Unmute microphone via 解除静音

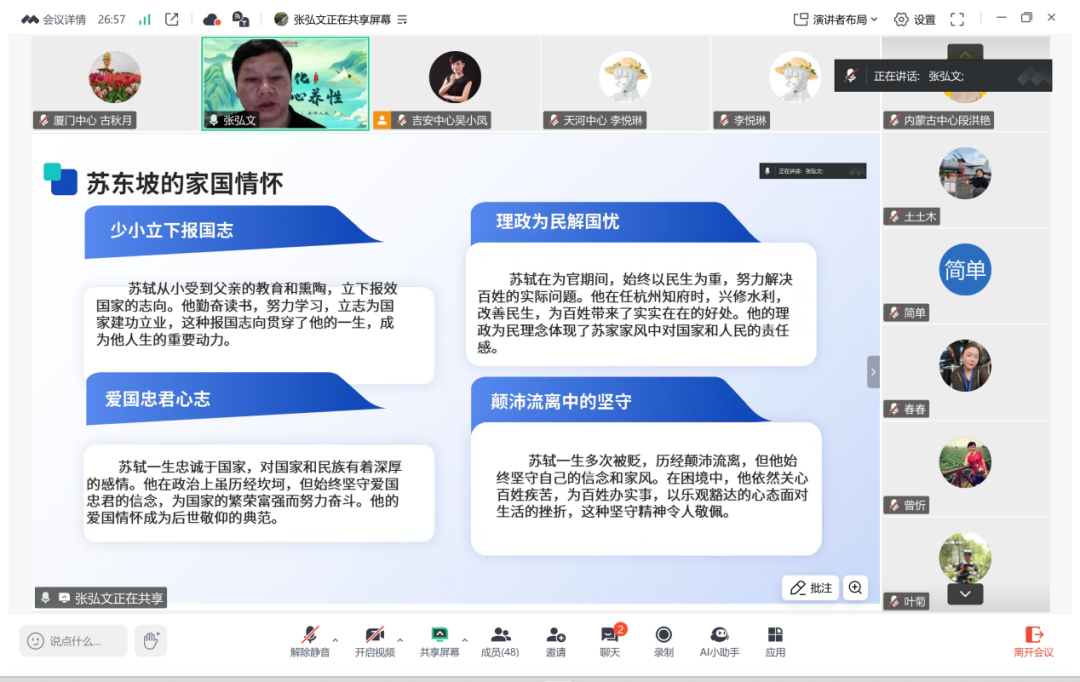[x=312, y=640]
